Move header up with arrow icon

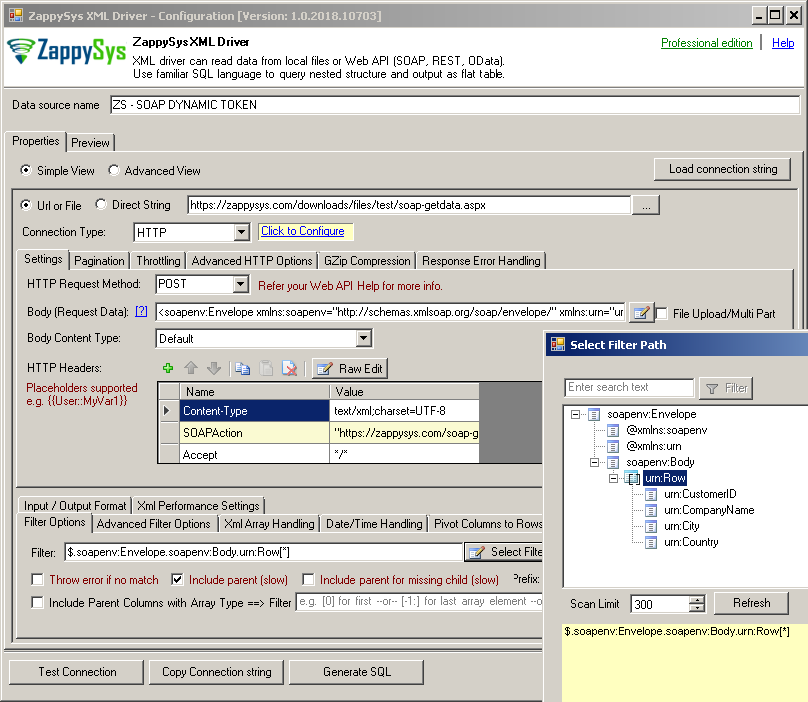(x=191, y=368)
